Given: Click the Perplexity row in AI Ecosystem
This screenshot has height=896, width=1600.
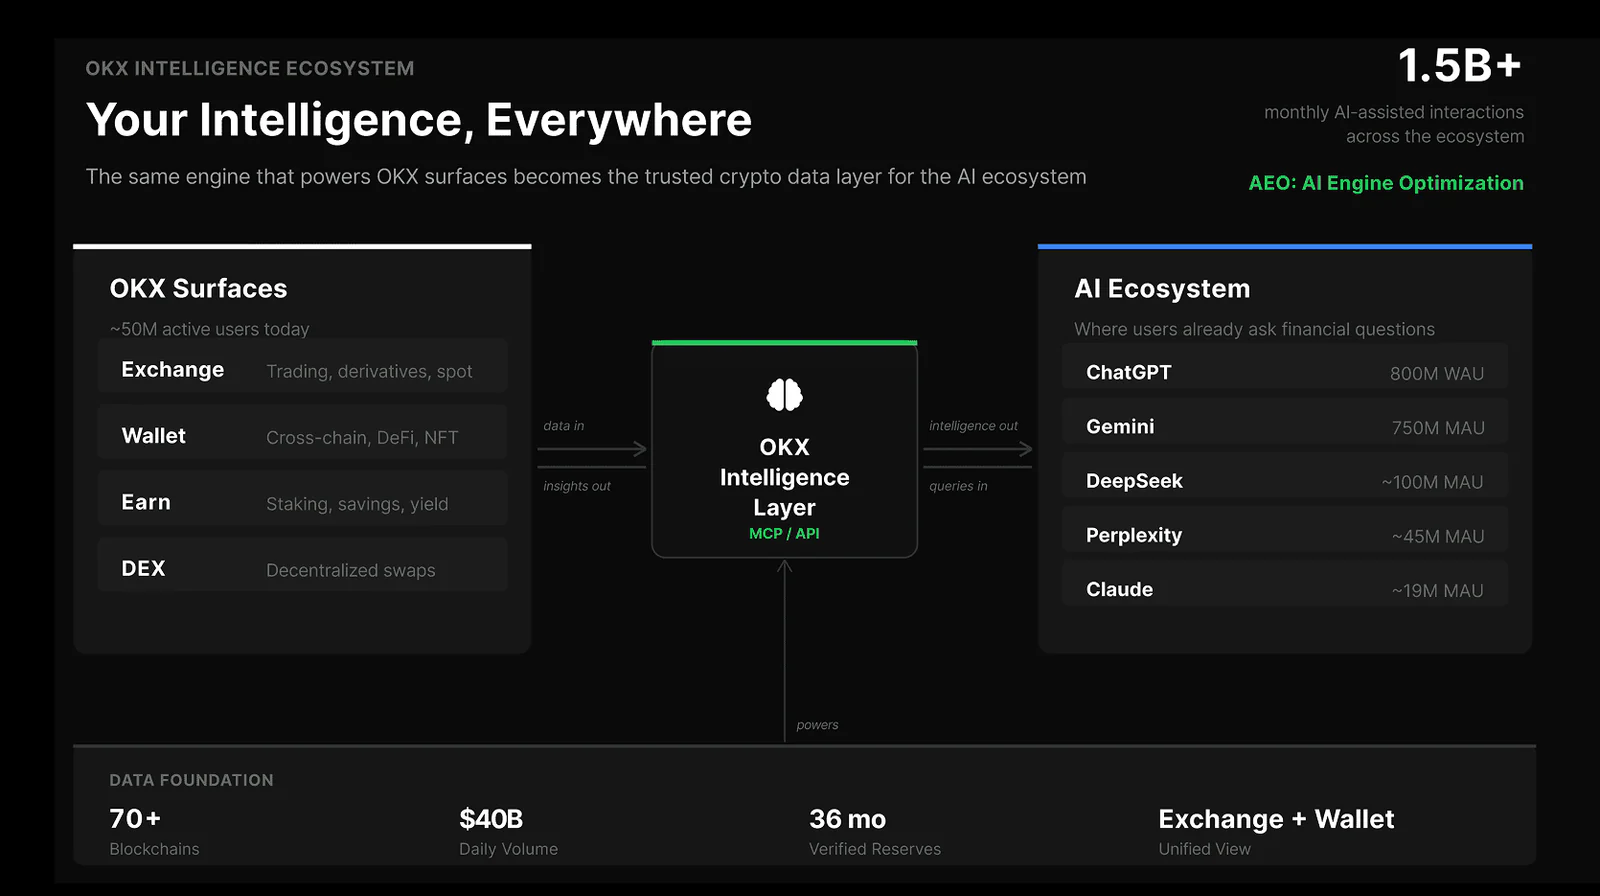Looking at the screenshot, I should coord(1285,529).
